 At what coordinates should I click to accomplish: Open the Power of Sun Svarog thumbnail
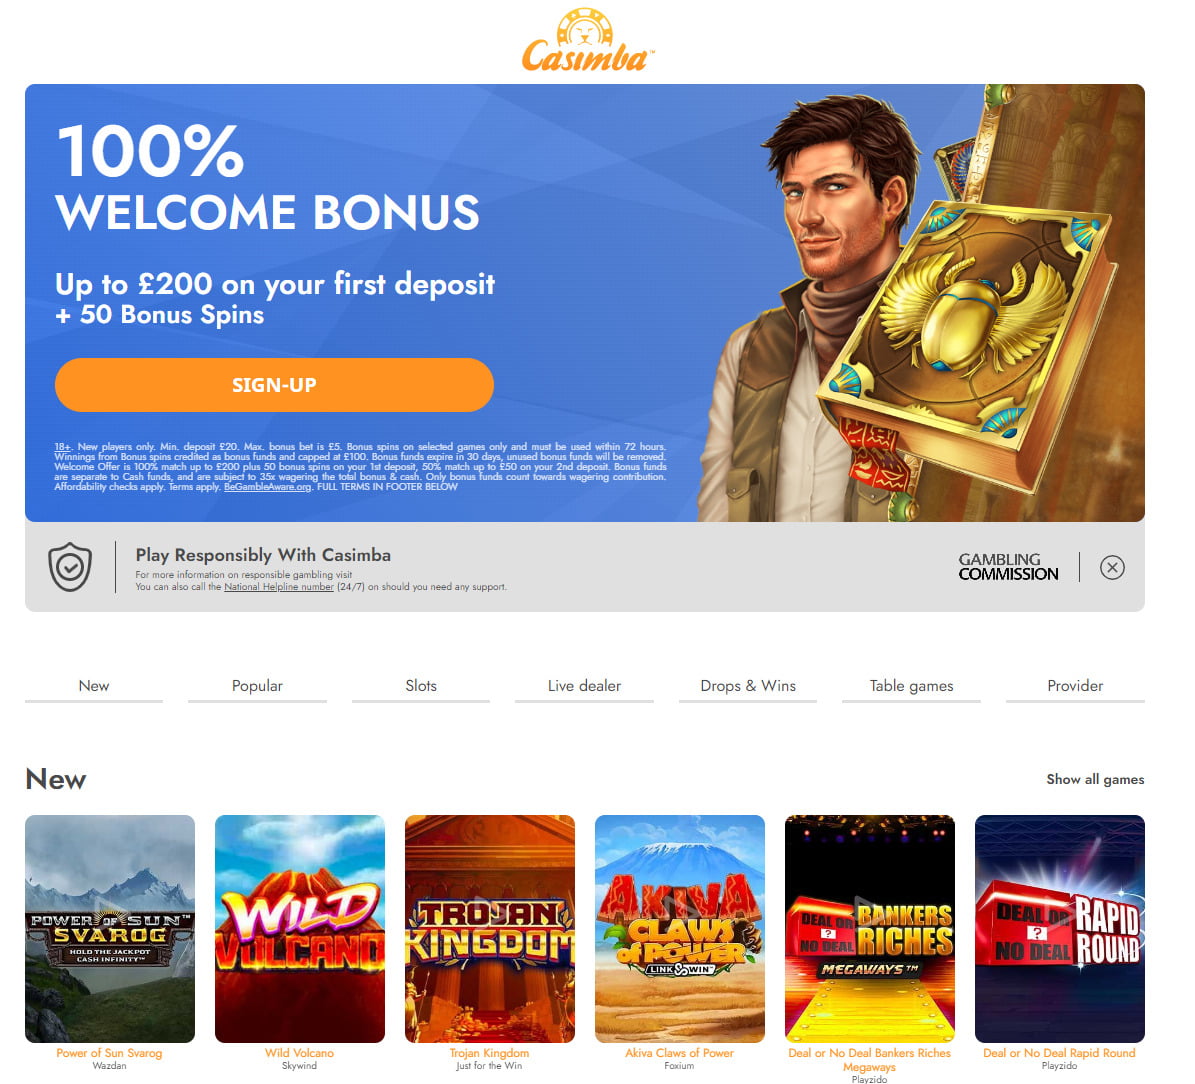(x=110, y=928)
